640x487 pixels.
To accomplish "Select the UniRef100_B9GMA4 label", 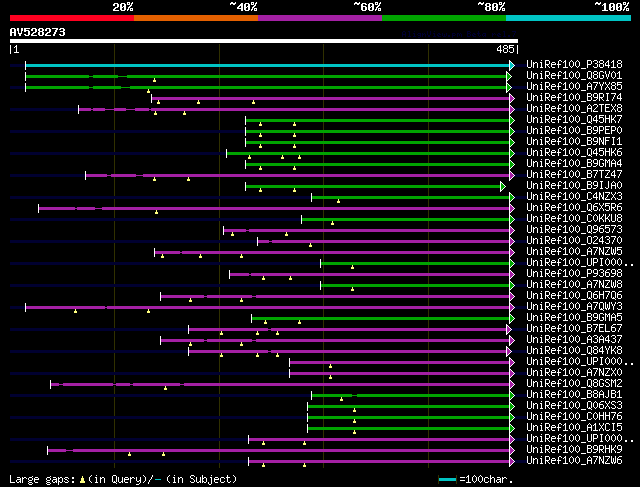I will [x=574, y=164].
